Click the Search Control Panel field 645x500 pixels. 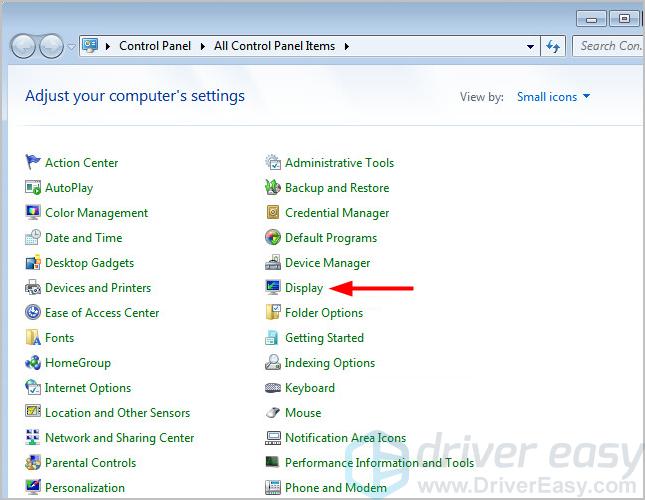[x=608, y=46]
